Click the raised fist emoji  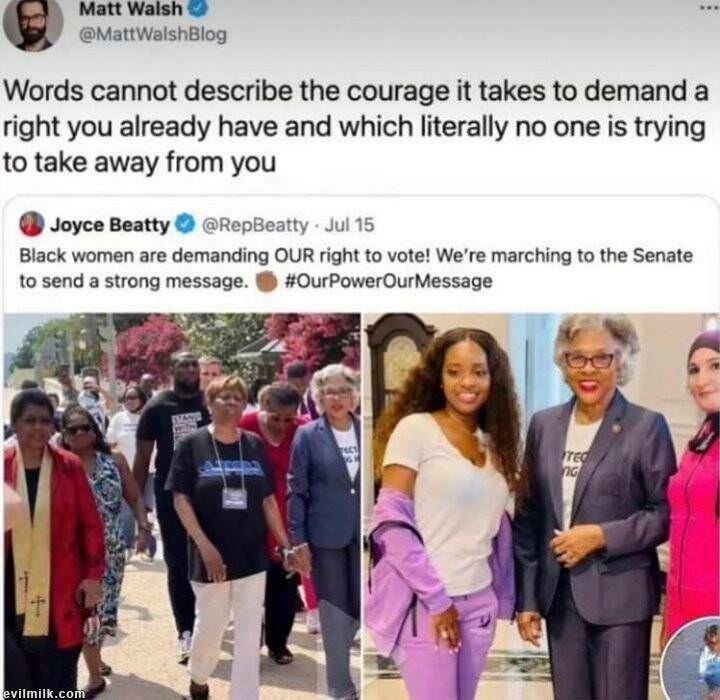[266, 281]
